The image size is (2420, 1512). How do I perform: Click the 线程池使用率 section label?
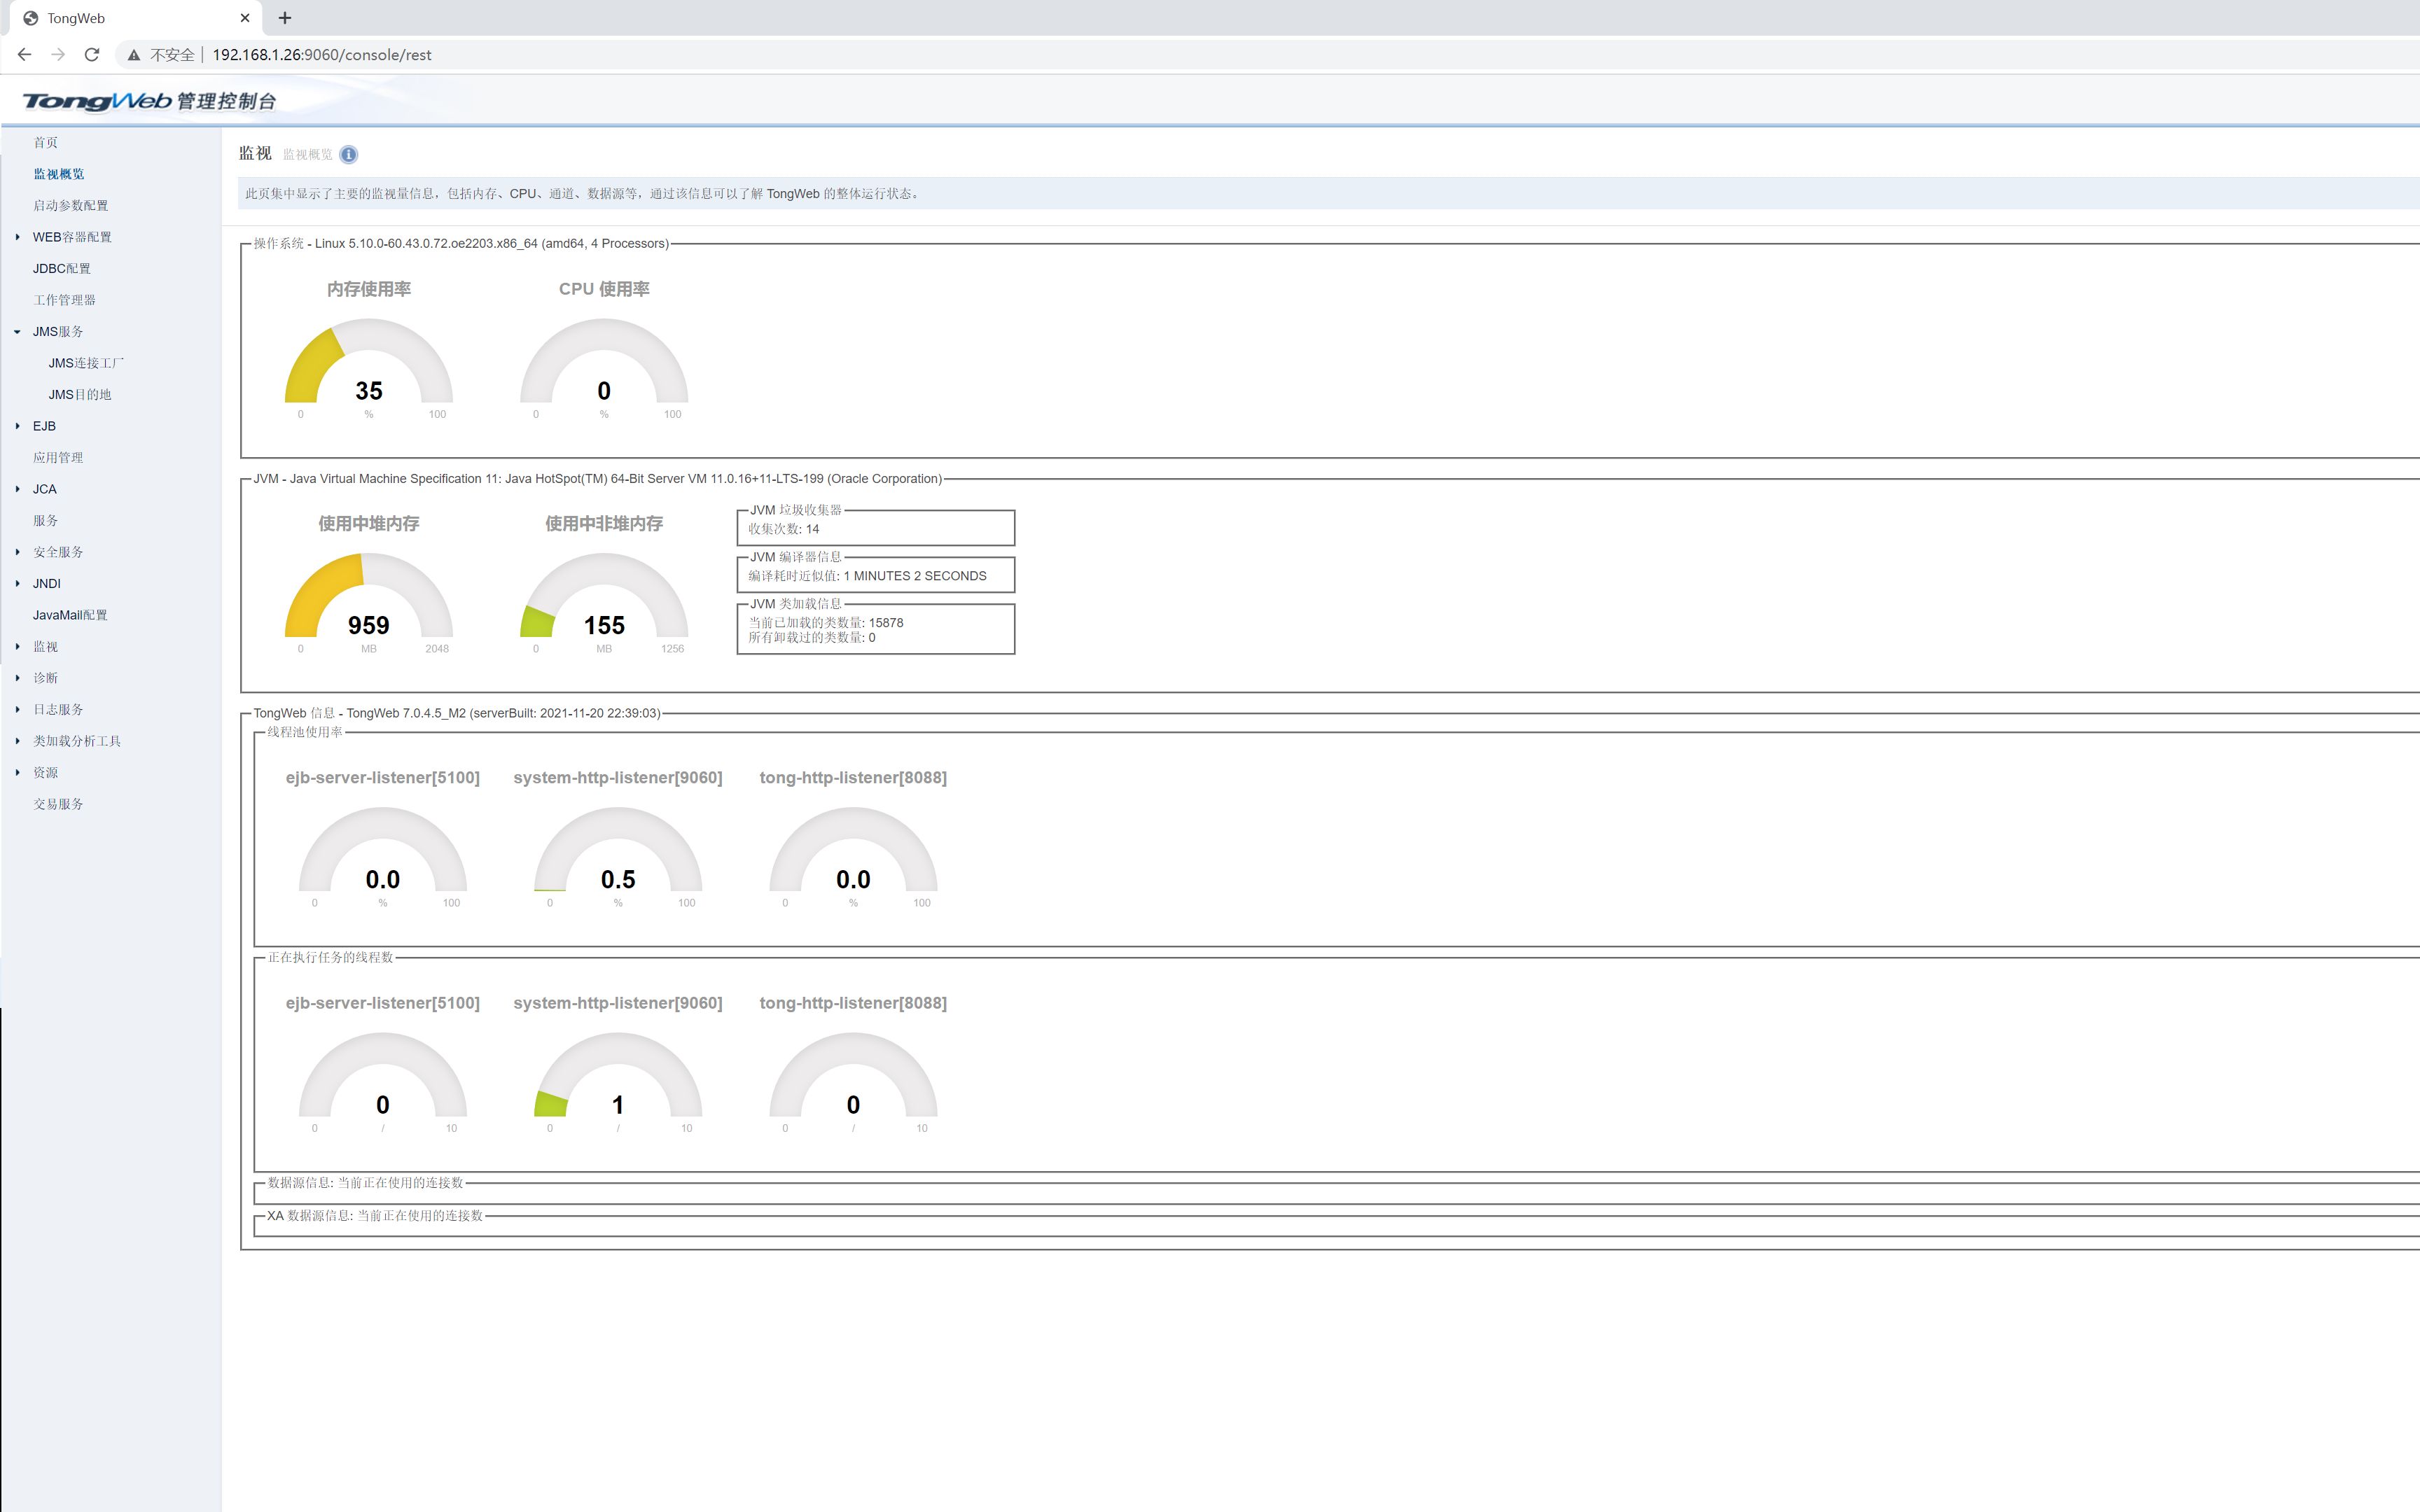(305, 732)
